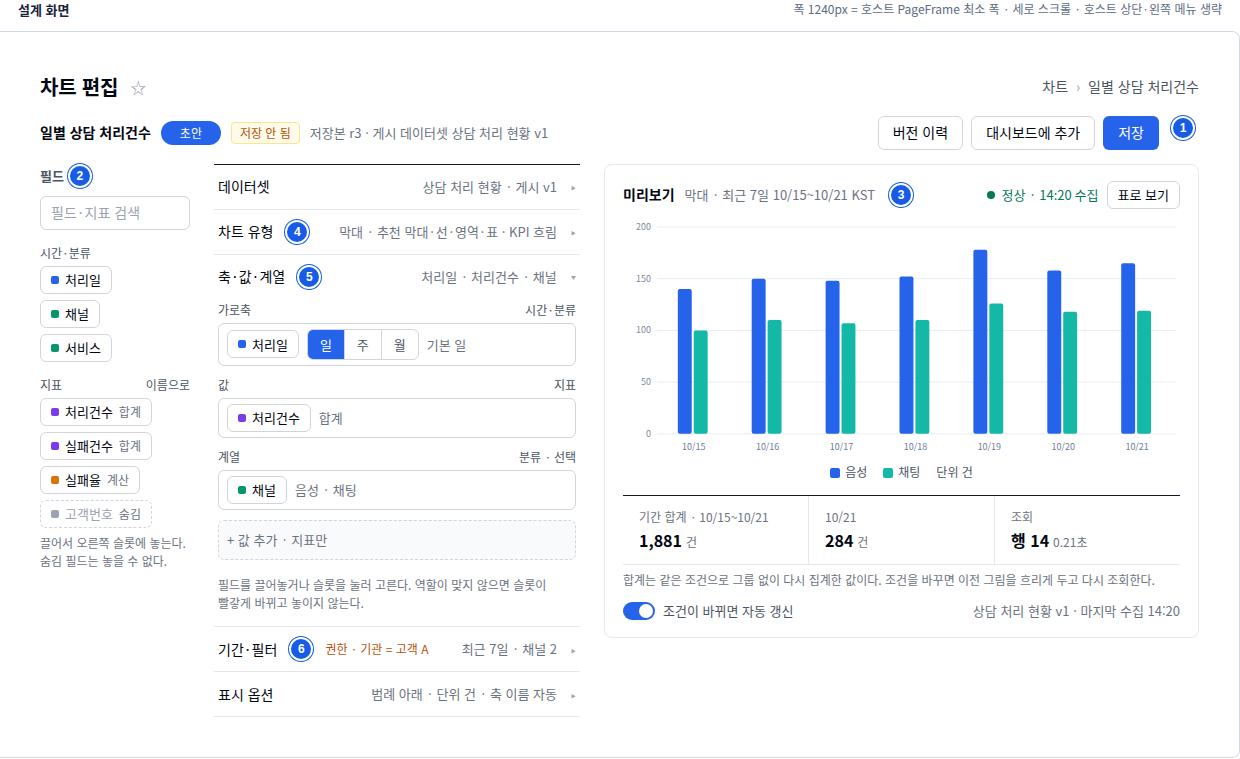
Task: Click the hidden 고객번호 숨김 chip
Action: coord(96,514)
